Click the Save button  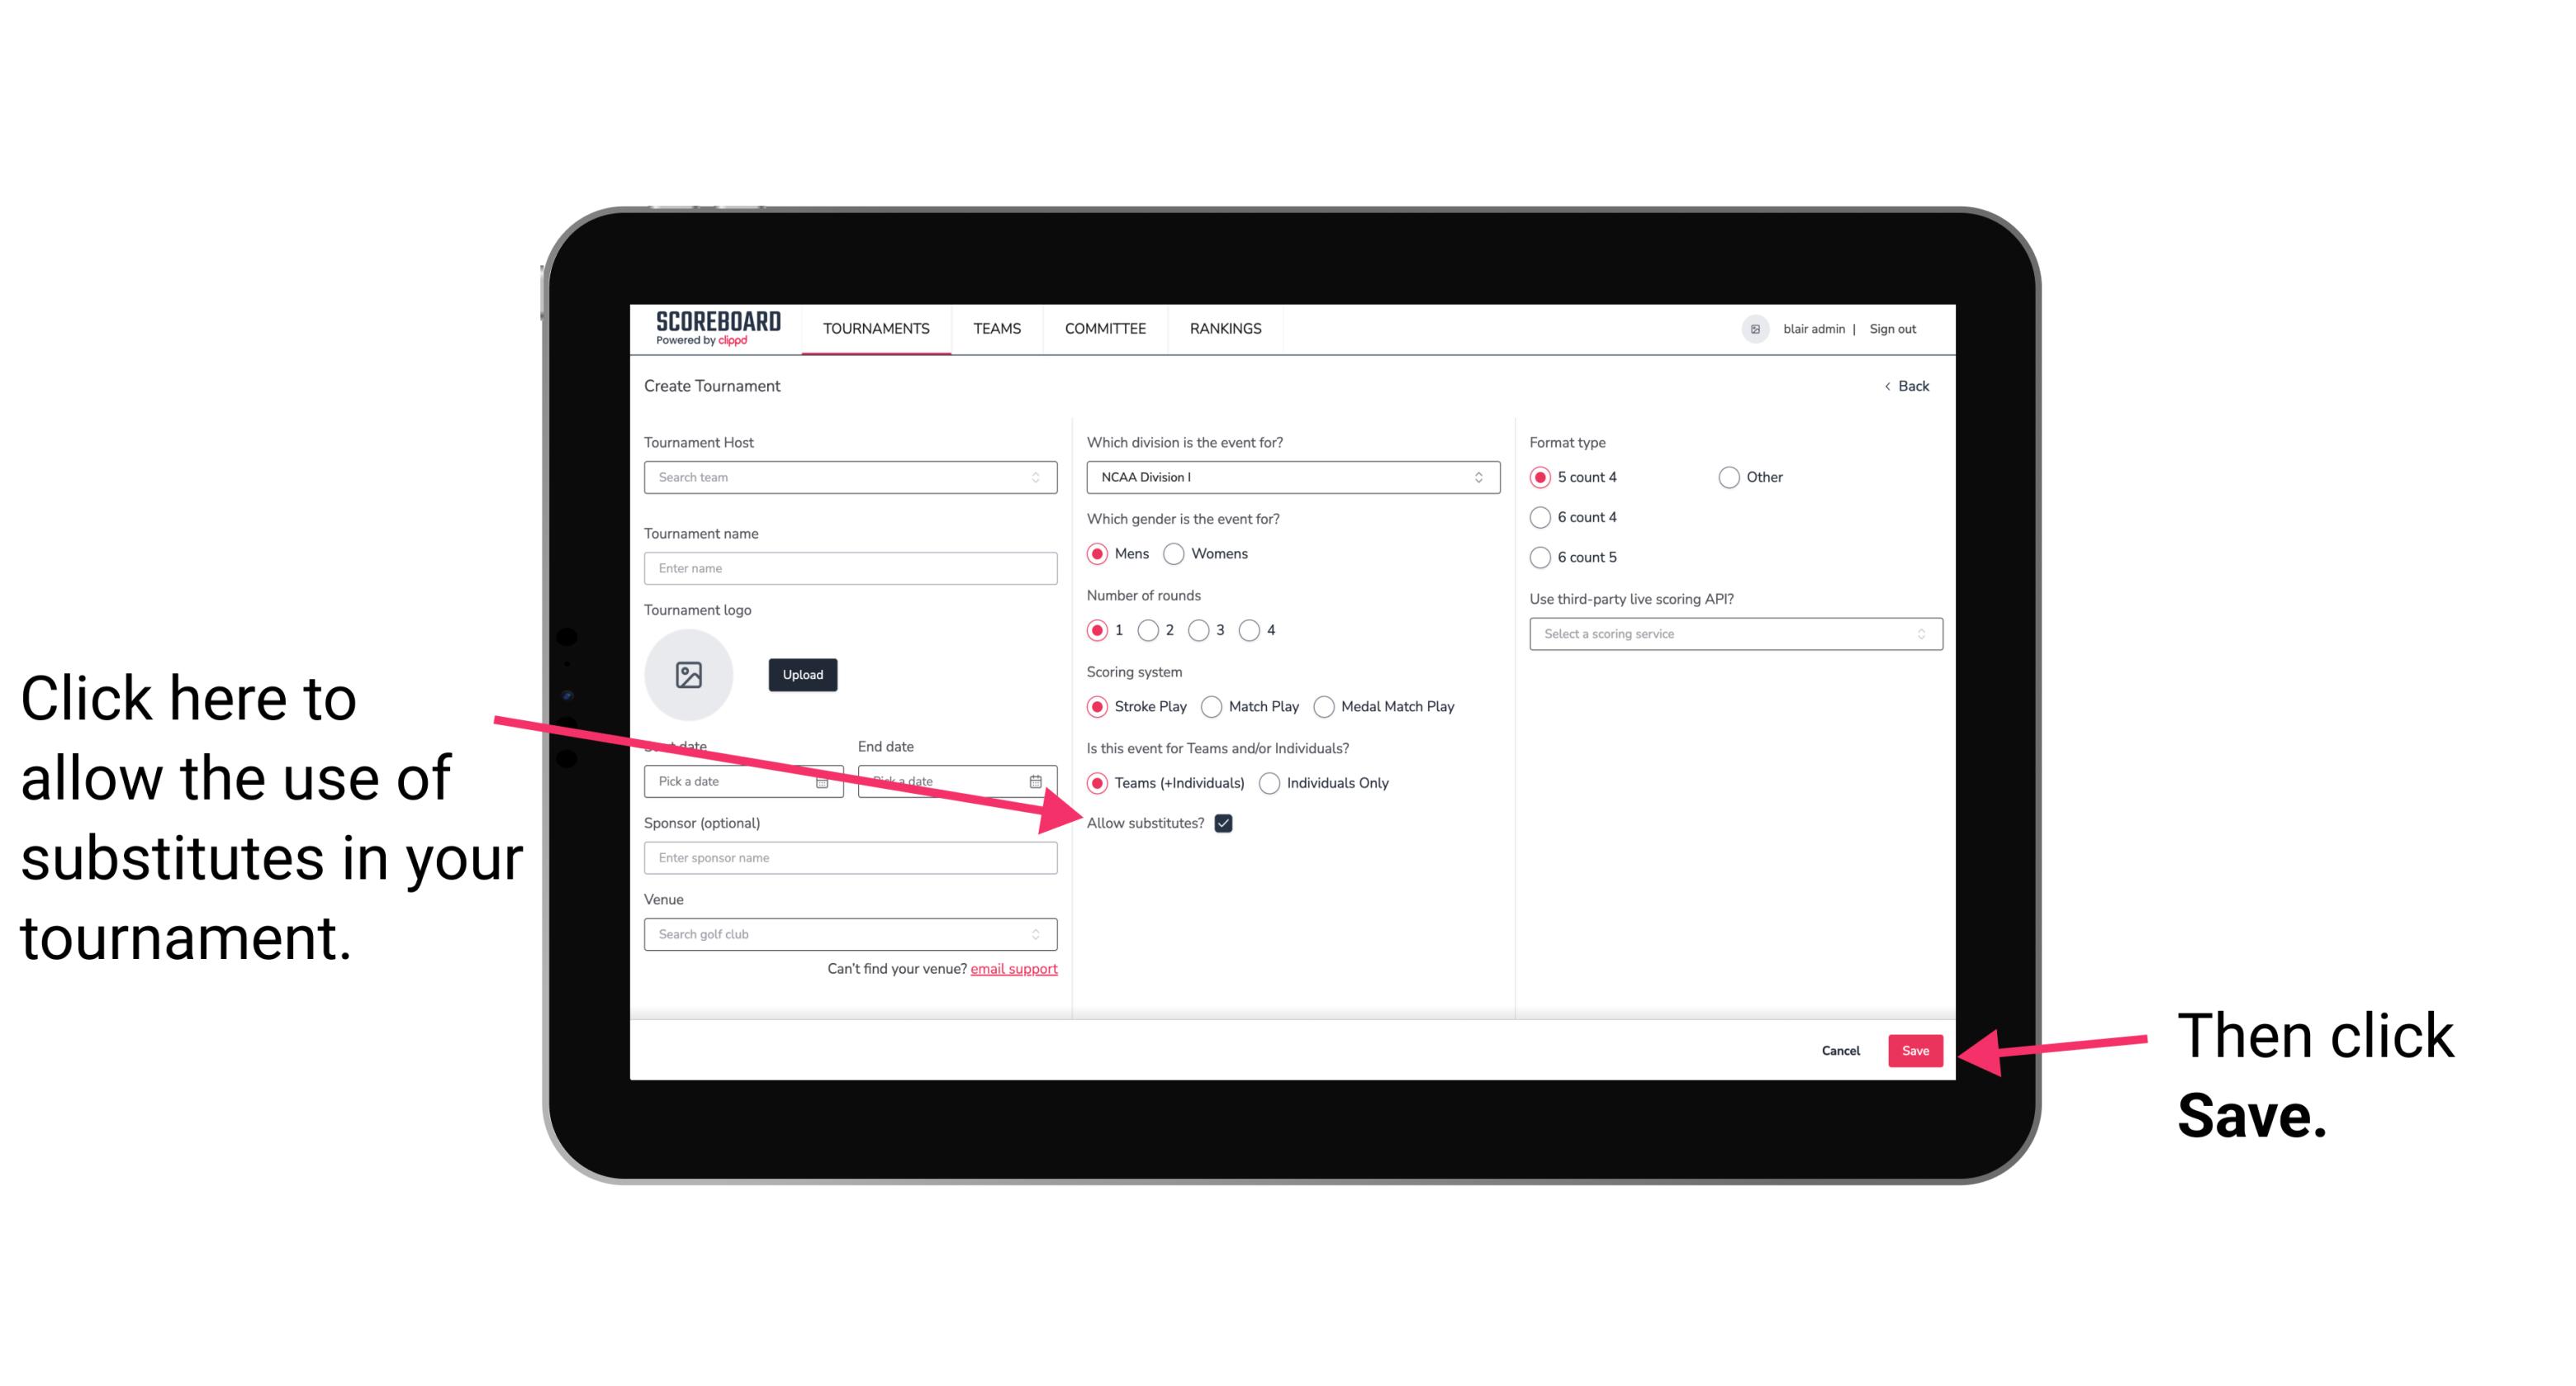click(x=1914, y=1048)
